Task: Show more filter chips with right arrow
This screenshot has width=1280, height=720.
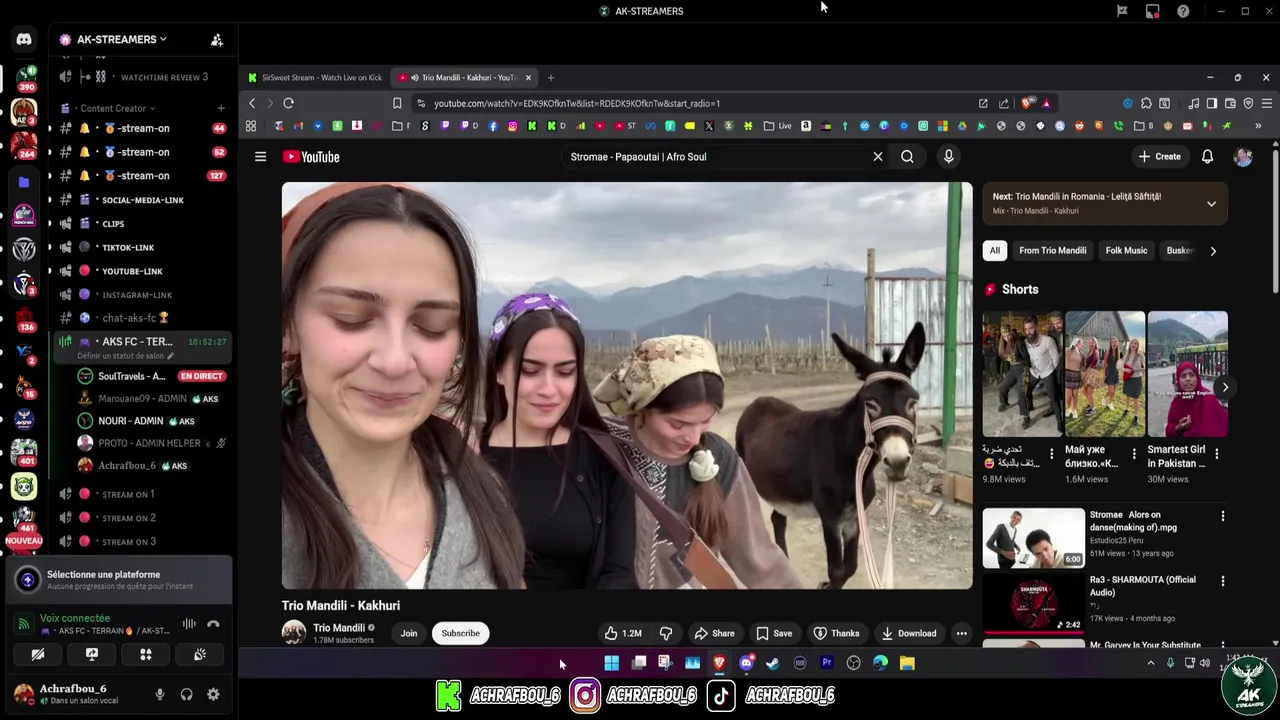Action: (x=1213, y=251)
